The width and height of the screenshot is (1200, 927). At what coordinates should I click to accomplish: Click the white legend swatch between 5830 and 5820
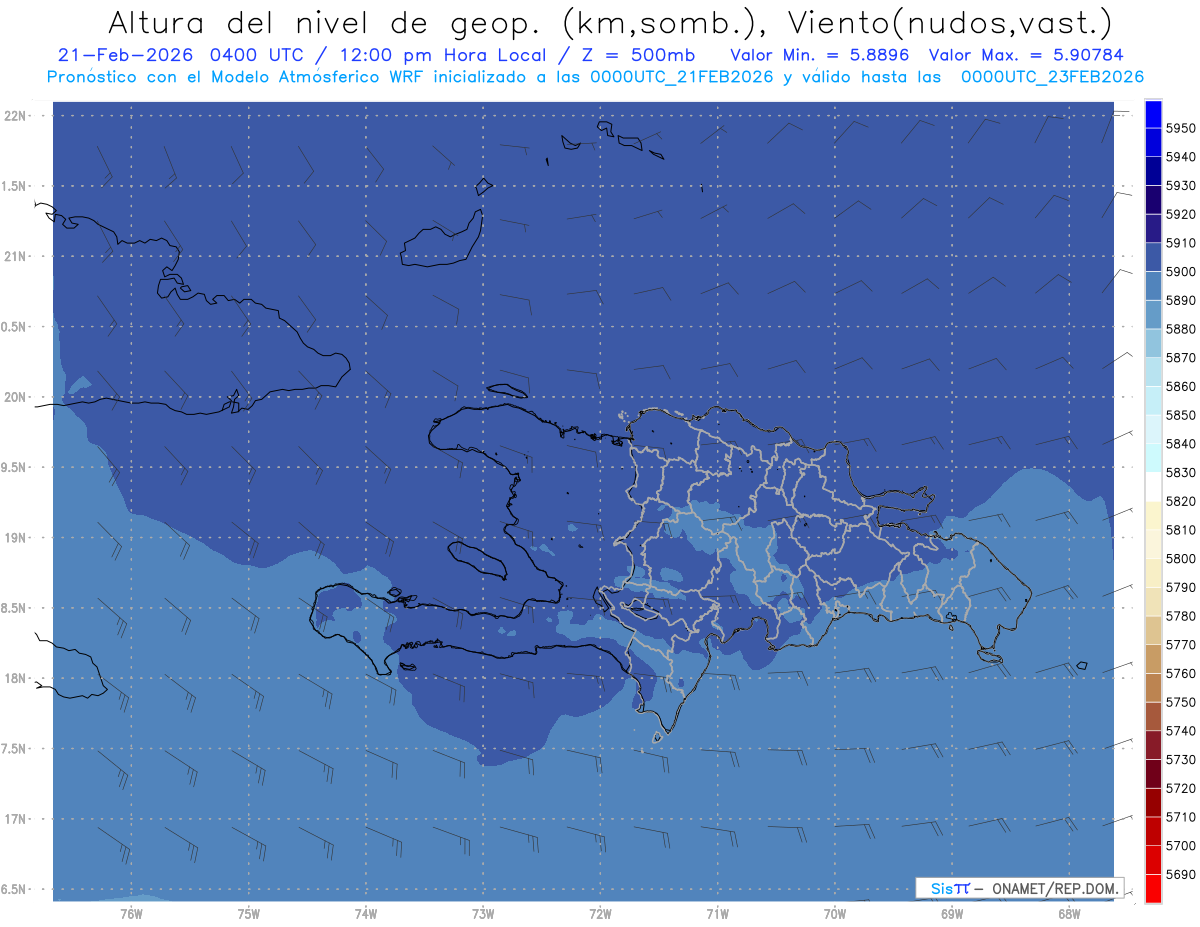click(1153, 486)
